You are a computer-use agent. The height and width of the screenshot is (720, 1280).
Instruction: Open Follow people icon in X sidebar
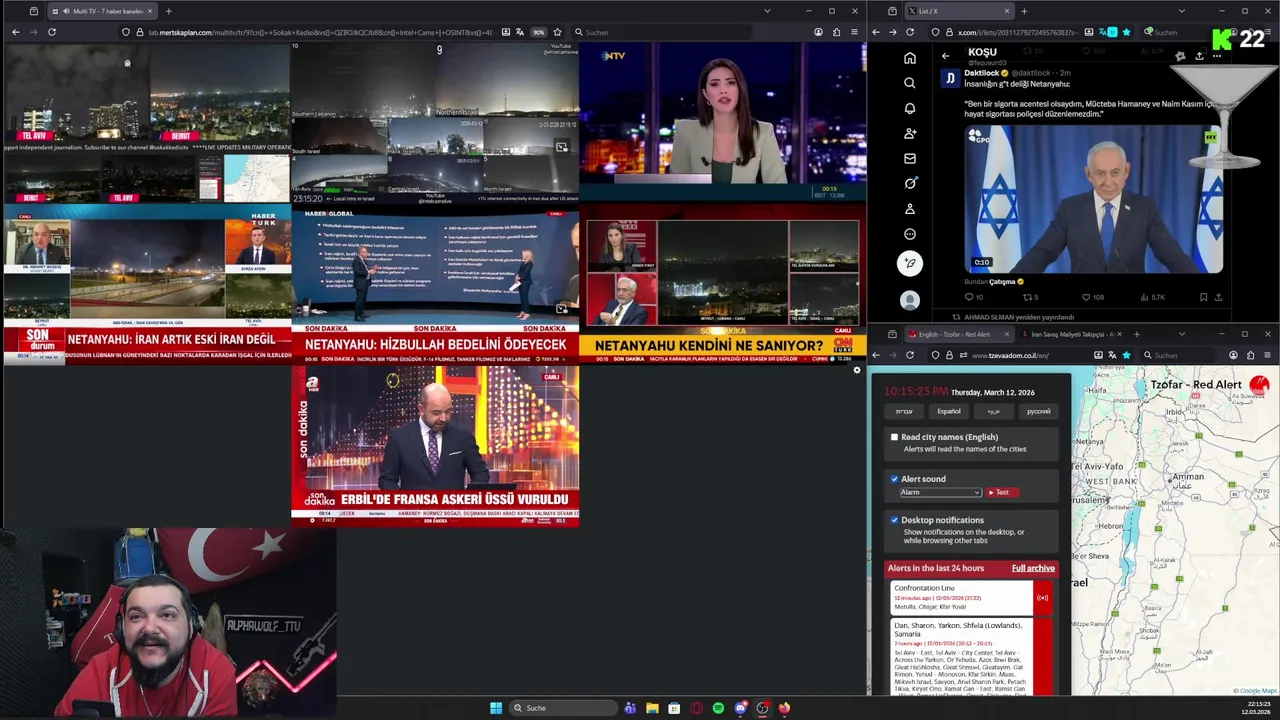click(x=909, y=133)
